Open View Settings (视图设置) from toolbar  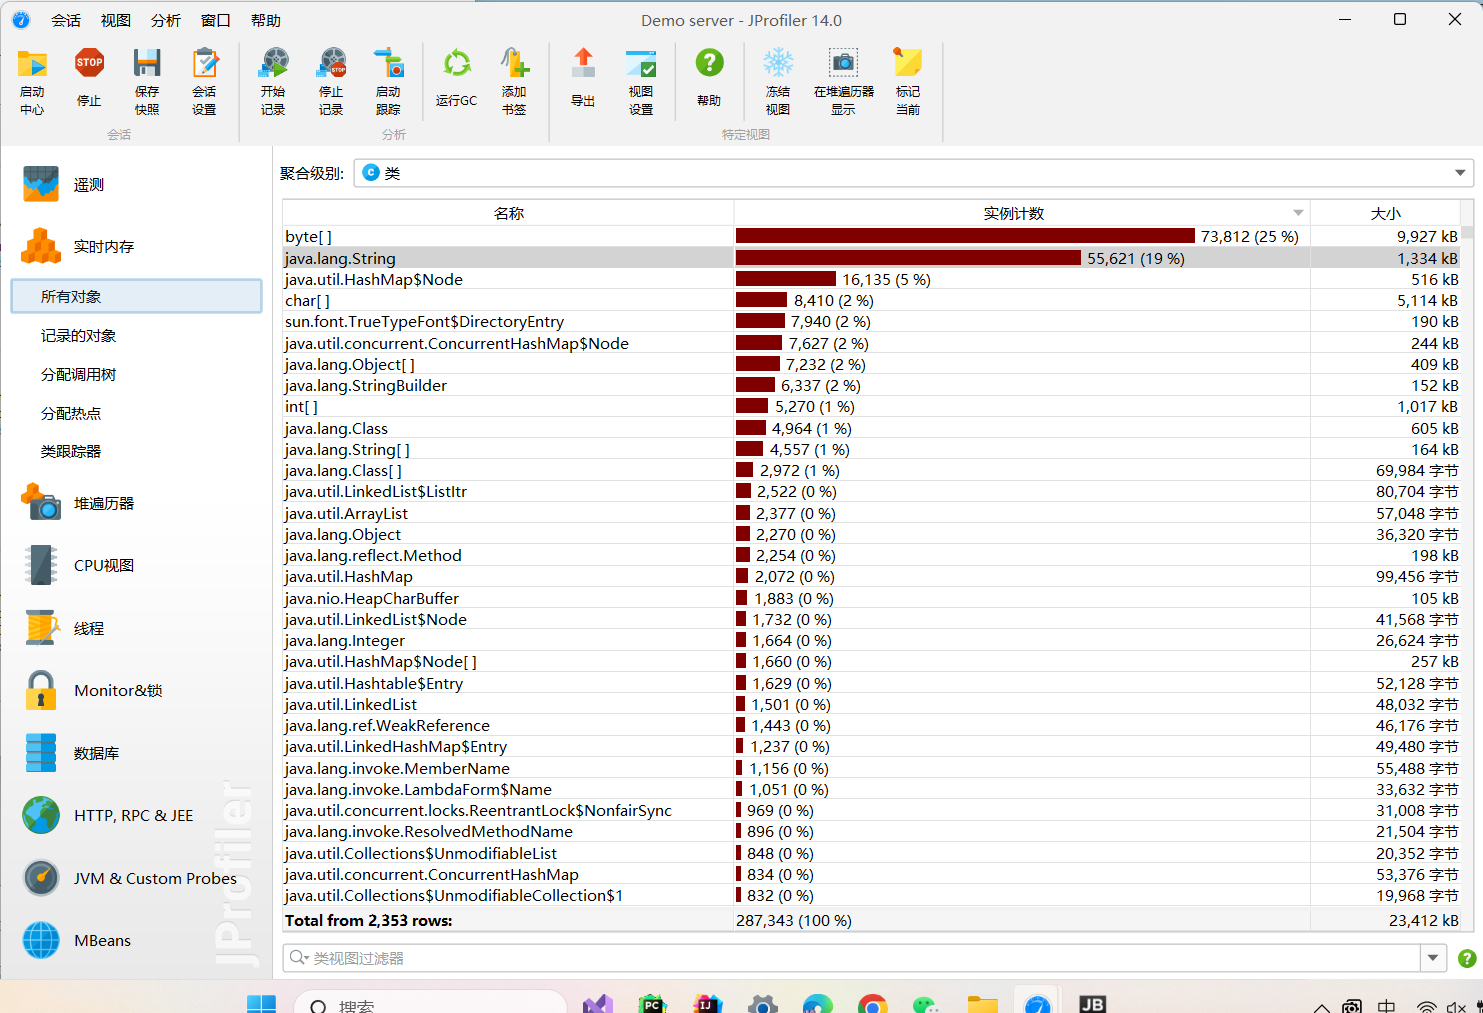tap(641, 63)
